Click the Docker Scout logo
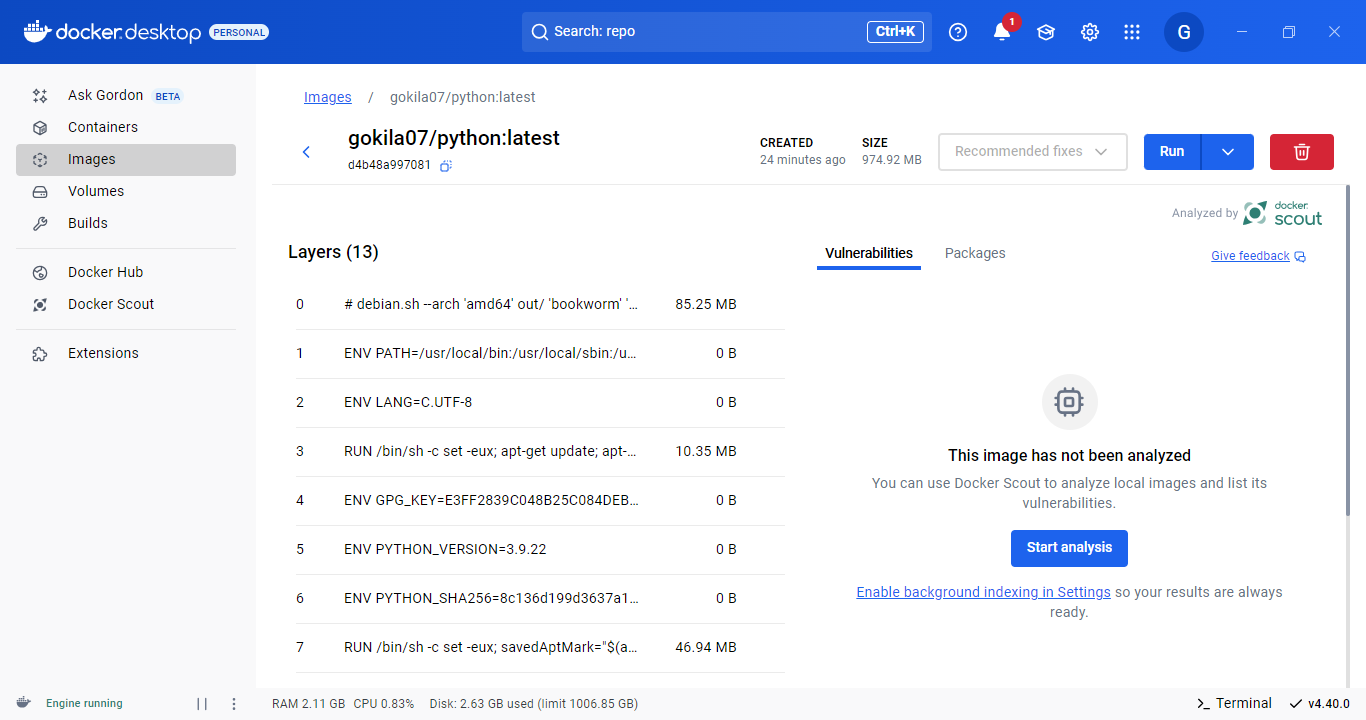This screenshot has width=1366, height=720. point(1283,213)
